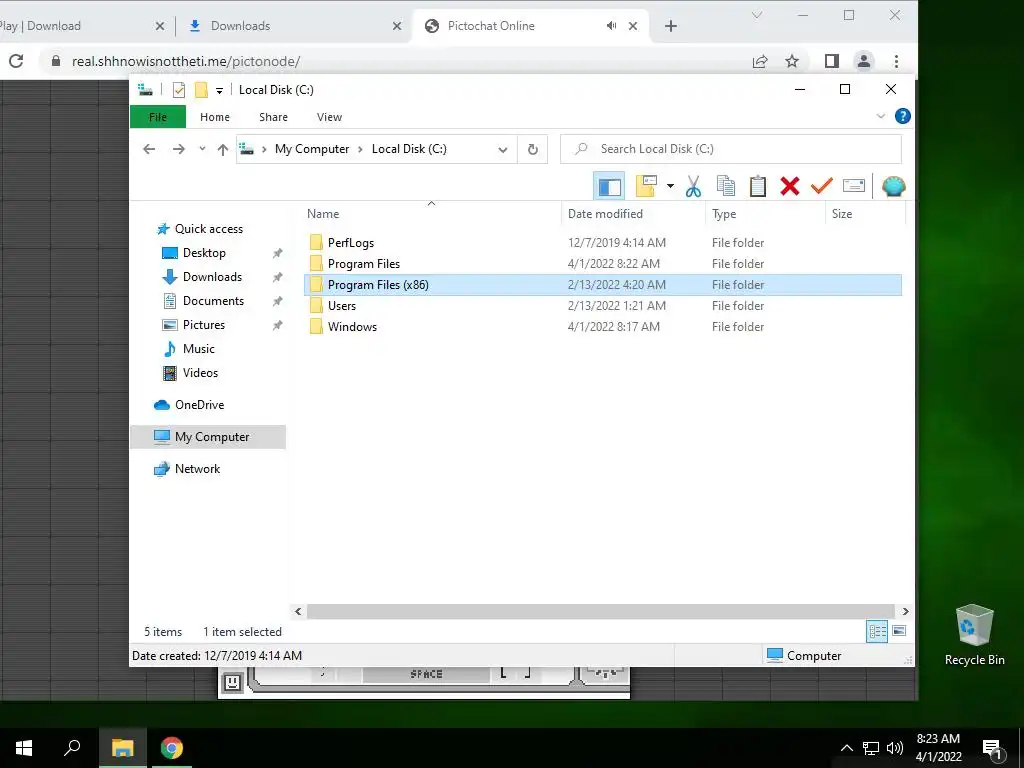
Task: Collapse the ribbon with the chevron
Action: 880,116
